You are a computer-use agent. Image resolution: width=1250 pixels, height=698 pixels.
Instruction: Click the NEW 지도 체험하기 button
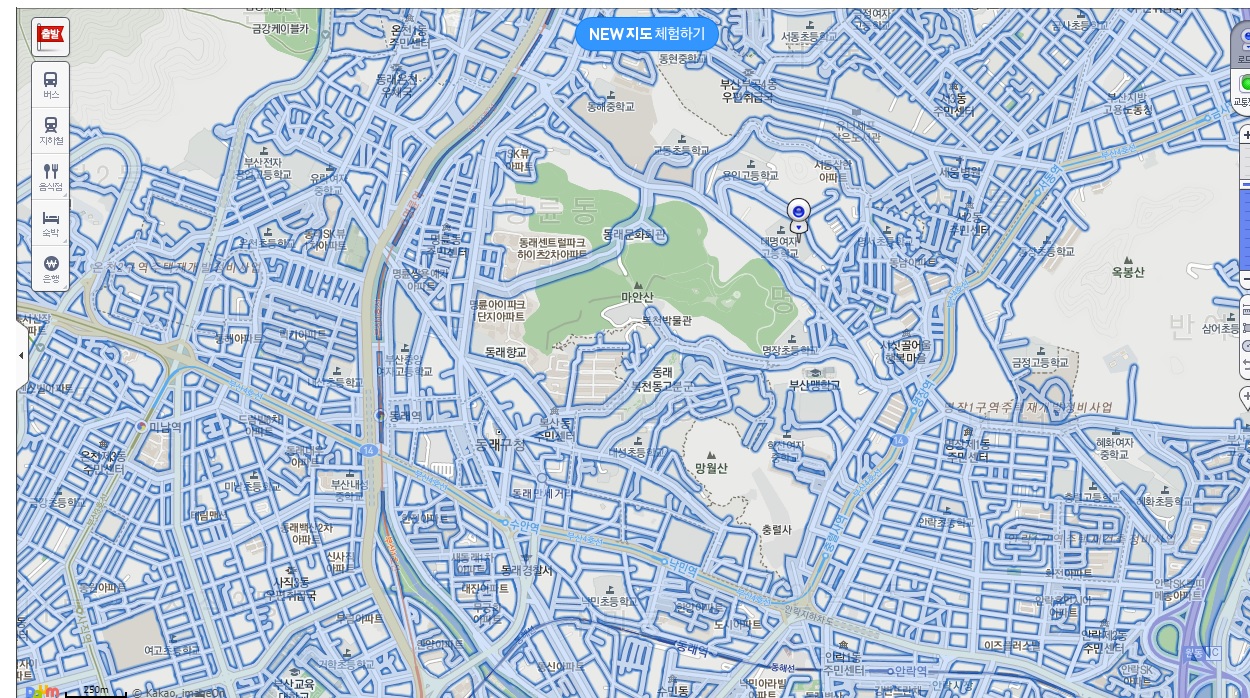(646, 34)
